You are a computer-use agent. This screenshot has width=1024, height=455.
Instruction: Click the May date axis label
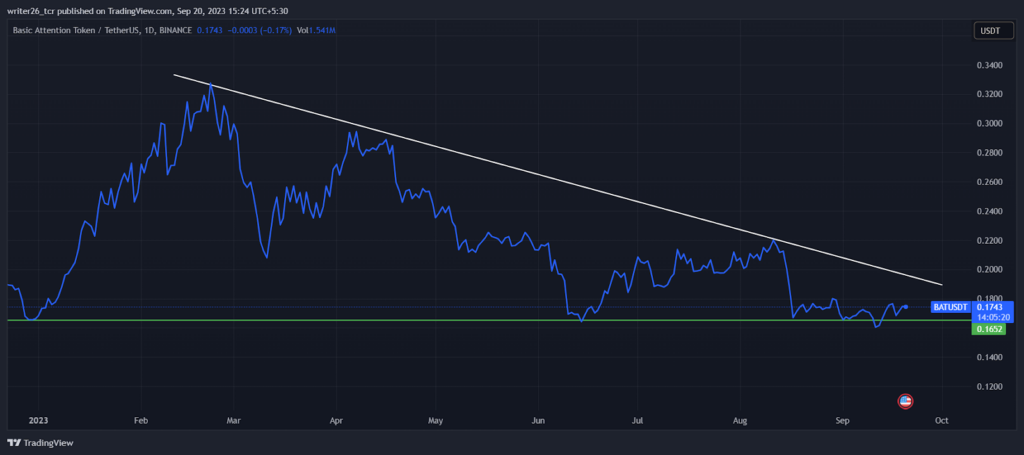click(436, 421)
